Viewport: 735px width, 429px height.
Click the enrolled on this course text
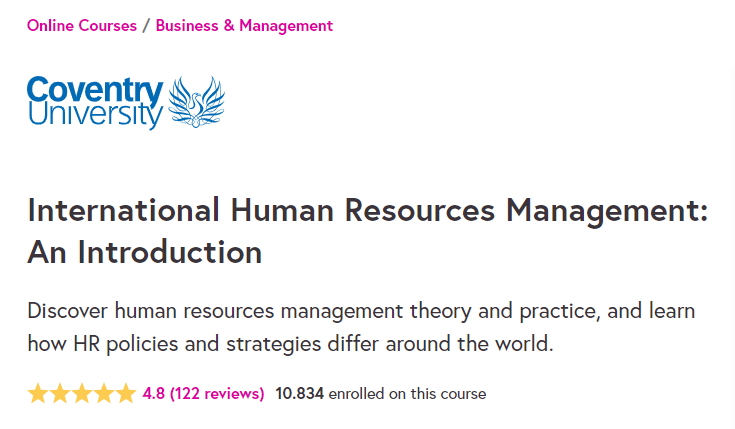tap(407, 394)
